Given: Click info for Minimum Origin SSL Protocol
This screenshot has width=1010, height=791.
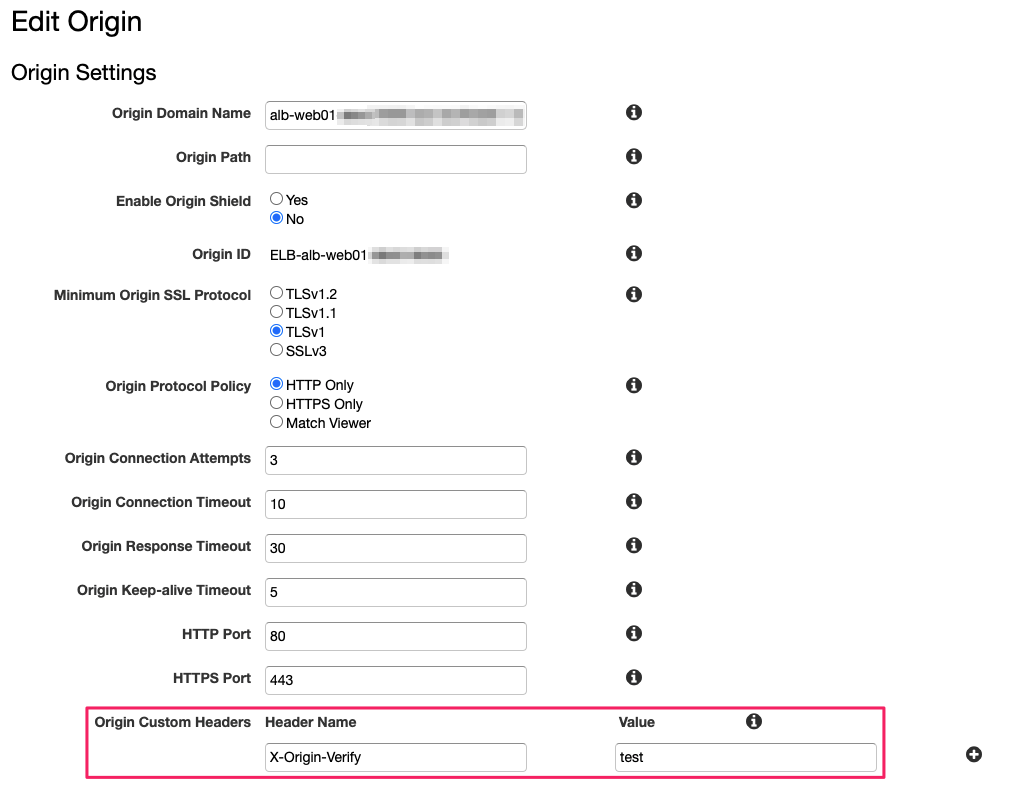Looking at the screenshot, I should pyautogui.click(x=633, y=294).
